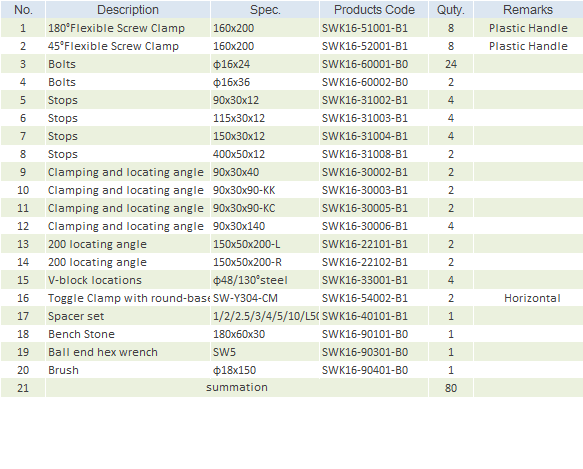Screen dimensions: 583x469
Task: Click Toggle Clamp with round-base cell
Action: pyautogui.click(x=128, y=298)
